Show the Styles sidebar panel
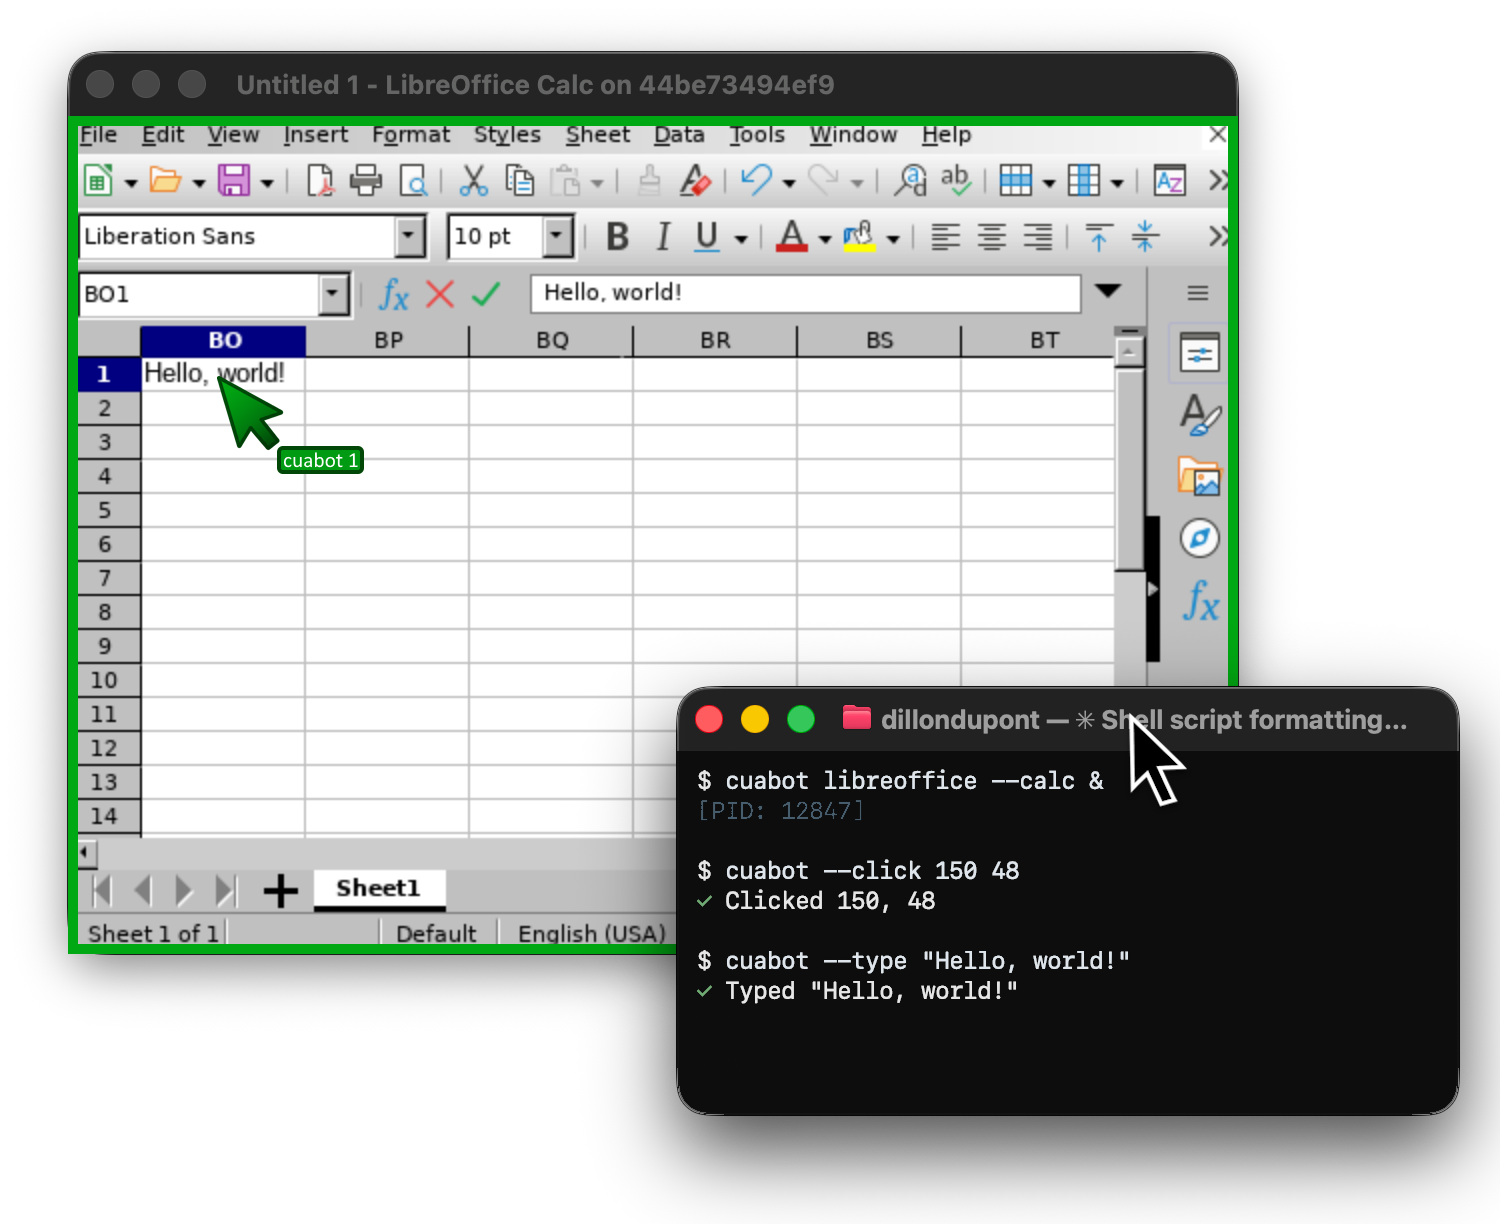The height and width of the screenshot is (1224, 1500). [x=1199, y=417]
